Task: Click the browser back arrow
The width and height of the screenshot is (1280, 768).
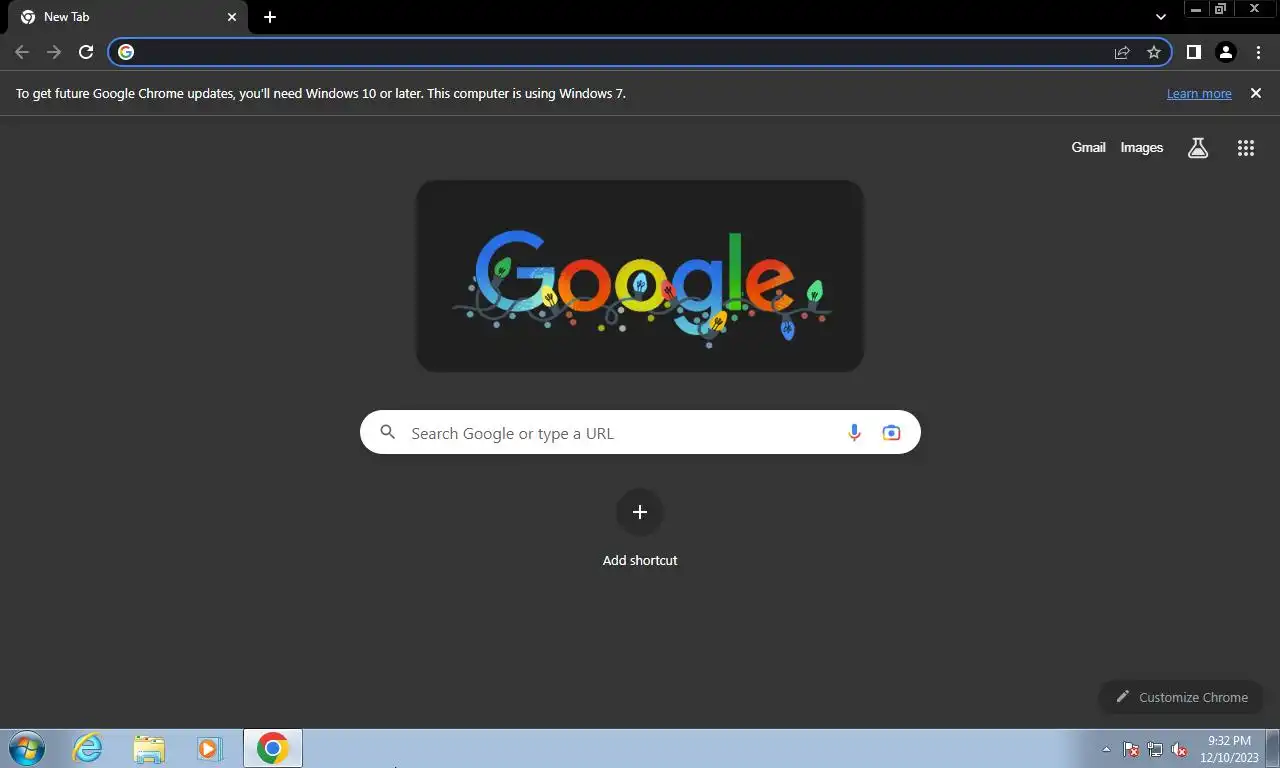Action: tap(22, 52)
